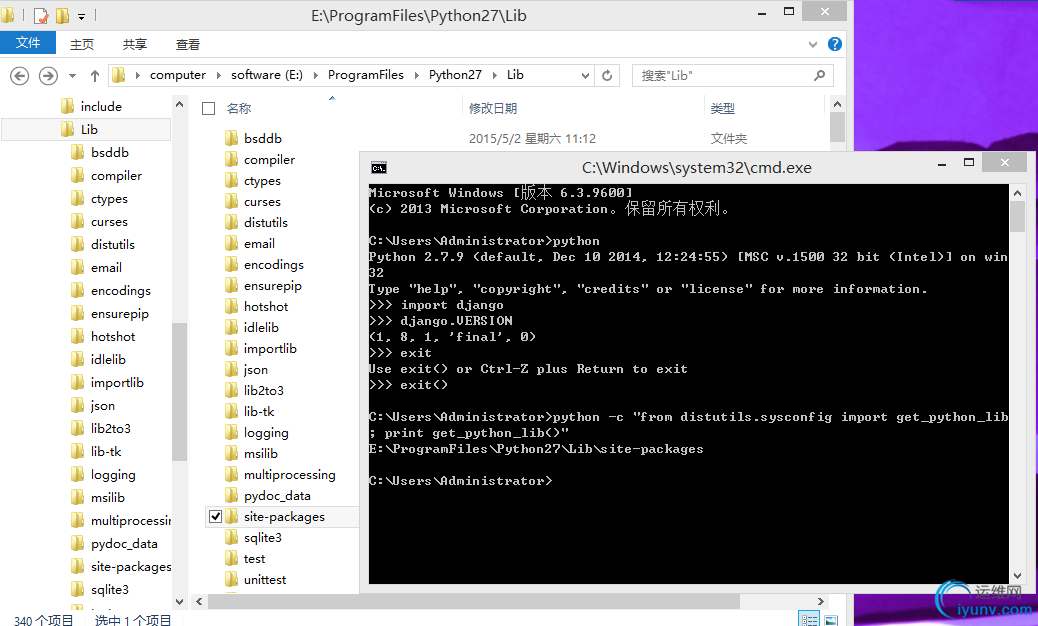1038x626 pixels.
Task: Open Explorer help question mark icon
Action: coord(835,44)
